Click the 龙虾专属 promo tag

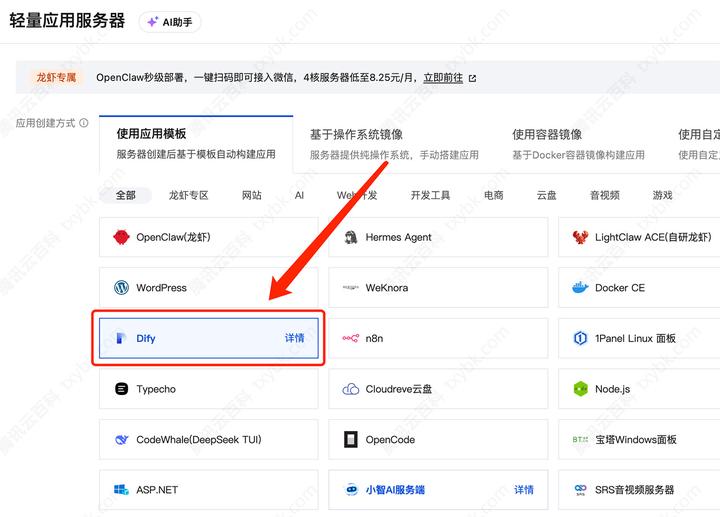point(56,77)
